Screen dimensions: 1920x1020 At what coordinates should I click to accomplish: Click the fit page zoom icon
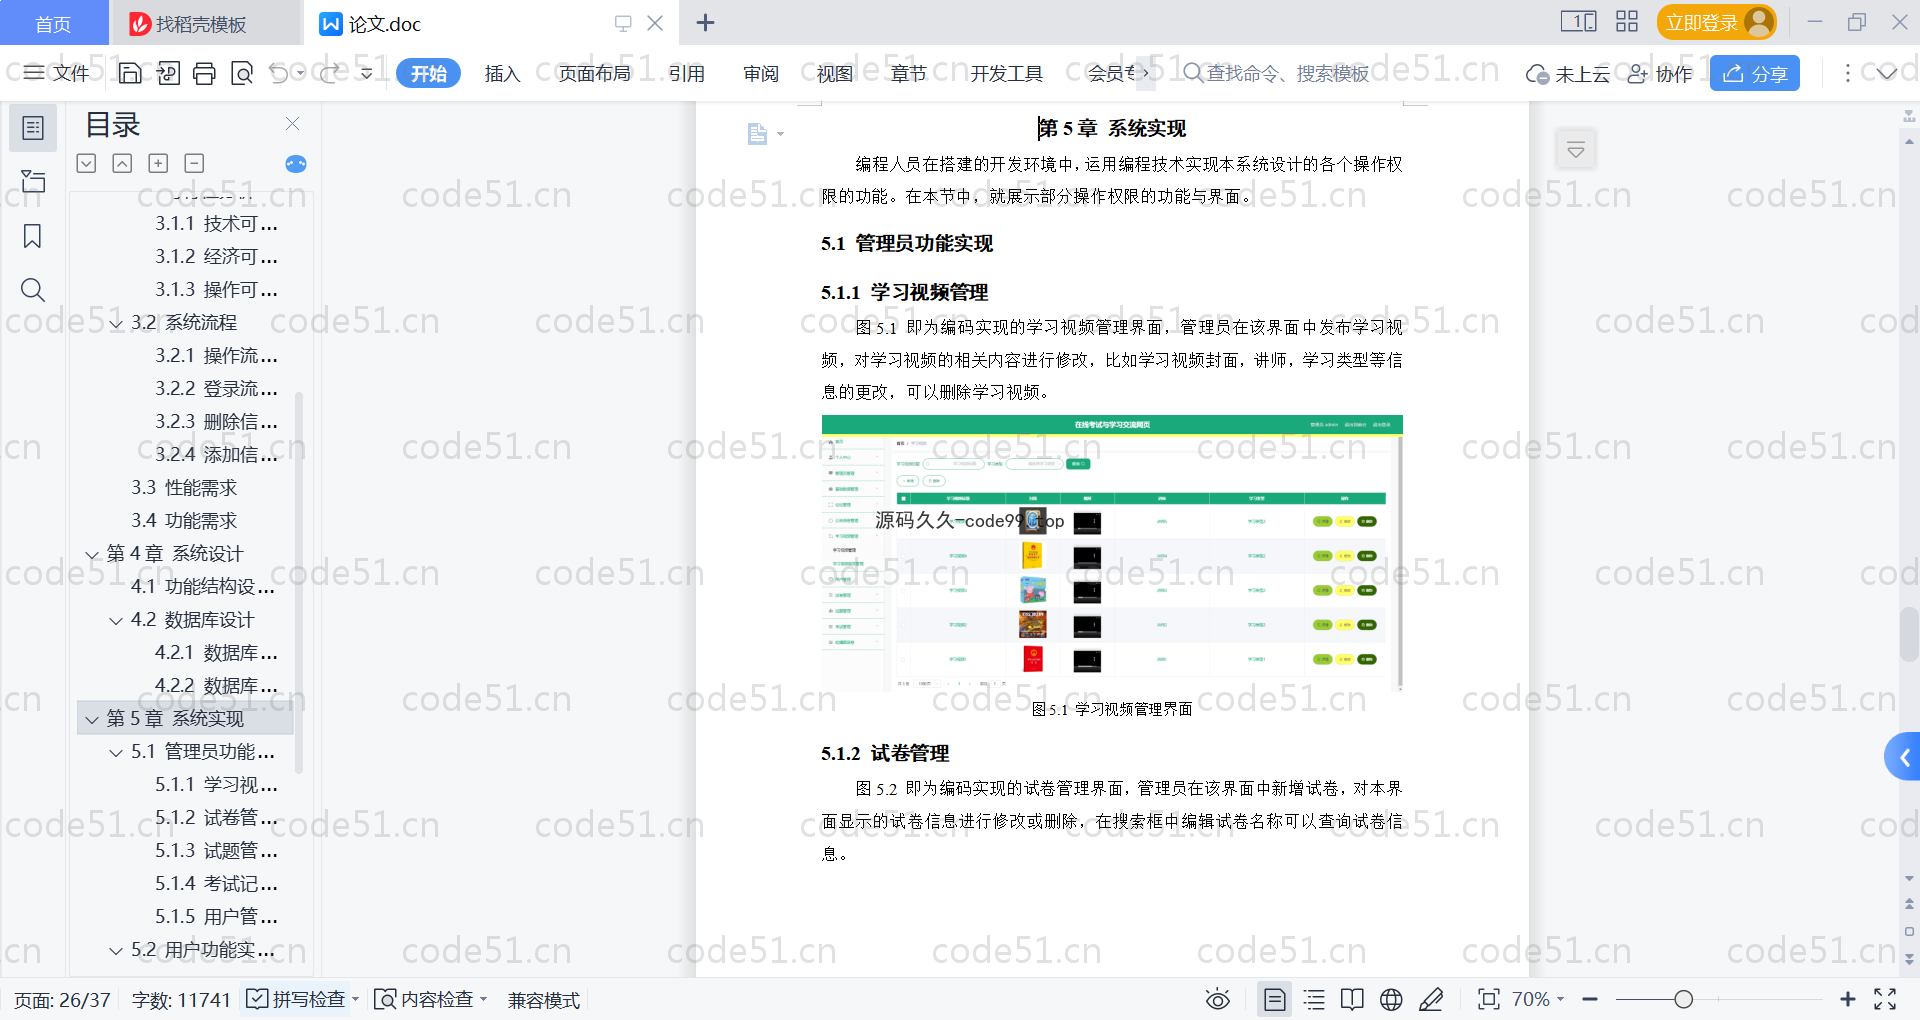1489,999
